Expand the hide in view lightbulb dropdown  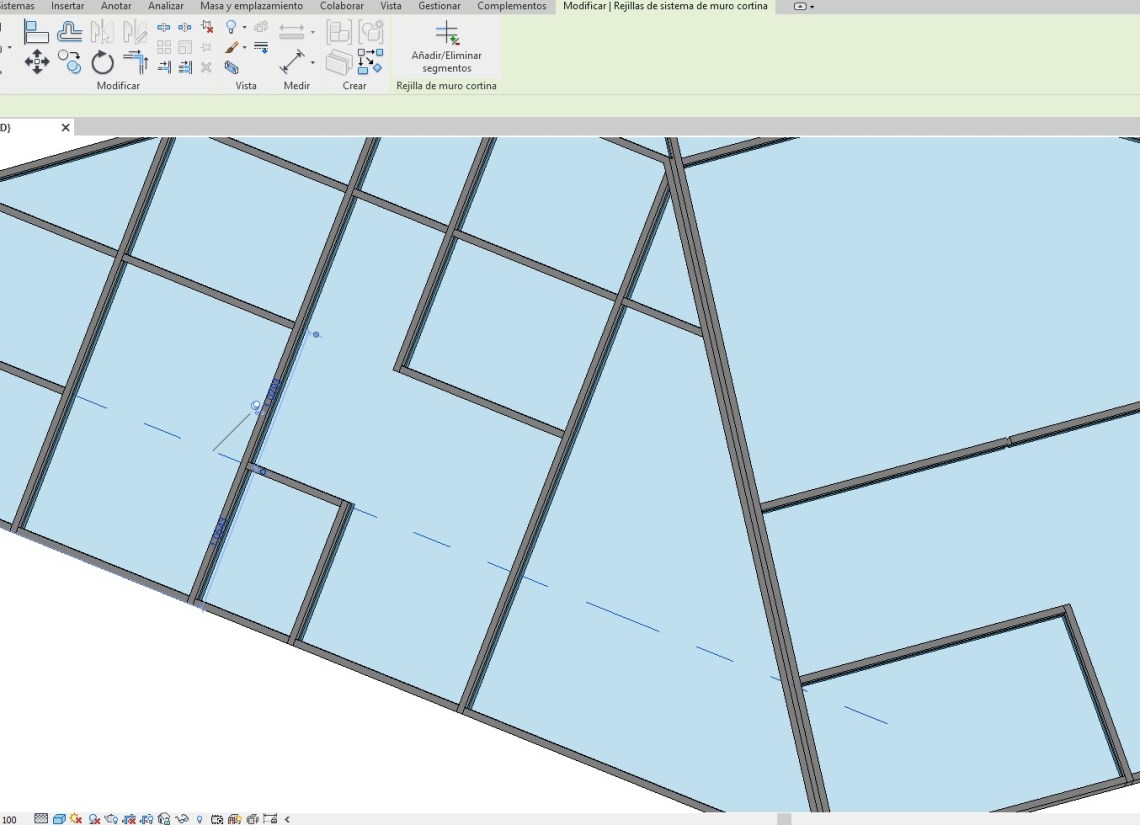pyautogui.click(x=244, y=28)
